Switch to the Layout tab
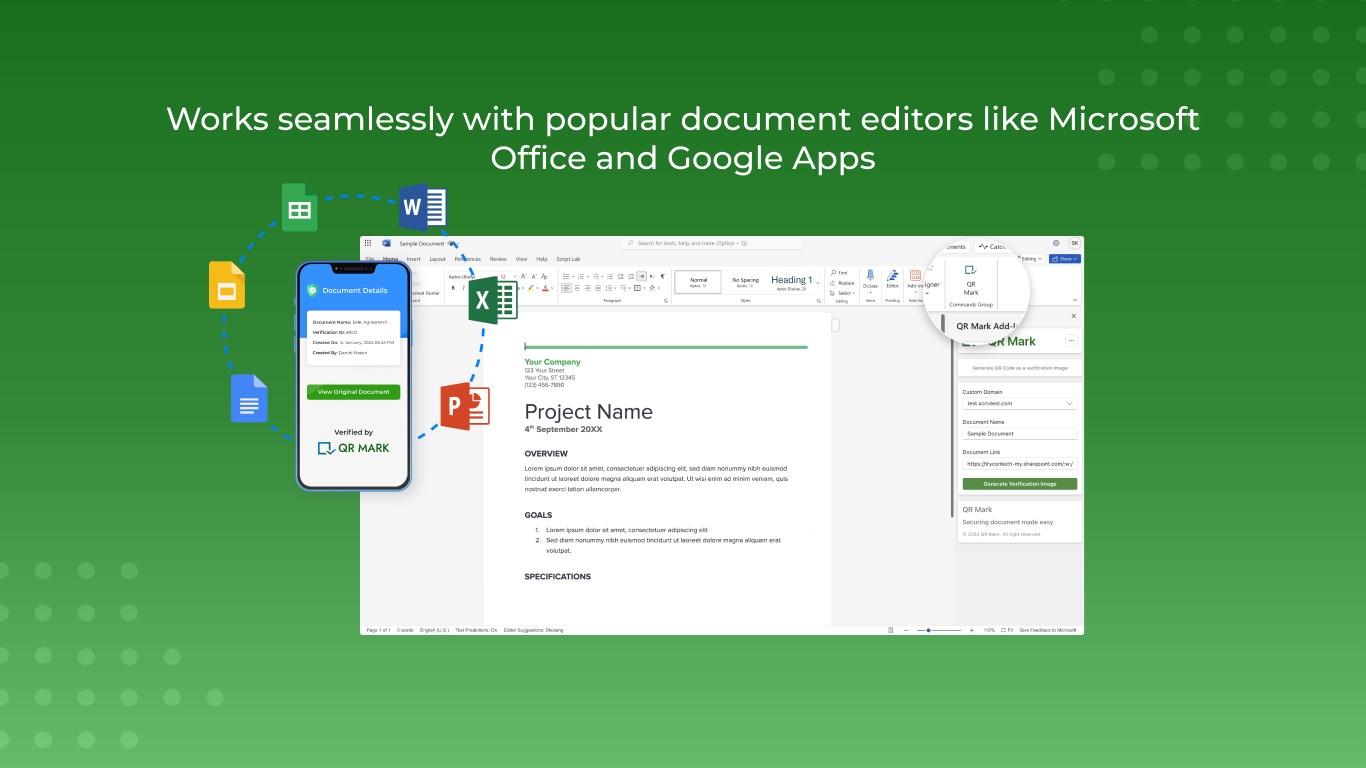The image size is (1366, 768). pos(437,259)
